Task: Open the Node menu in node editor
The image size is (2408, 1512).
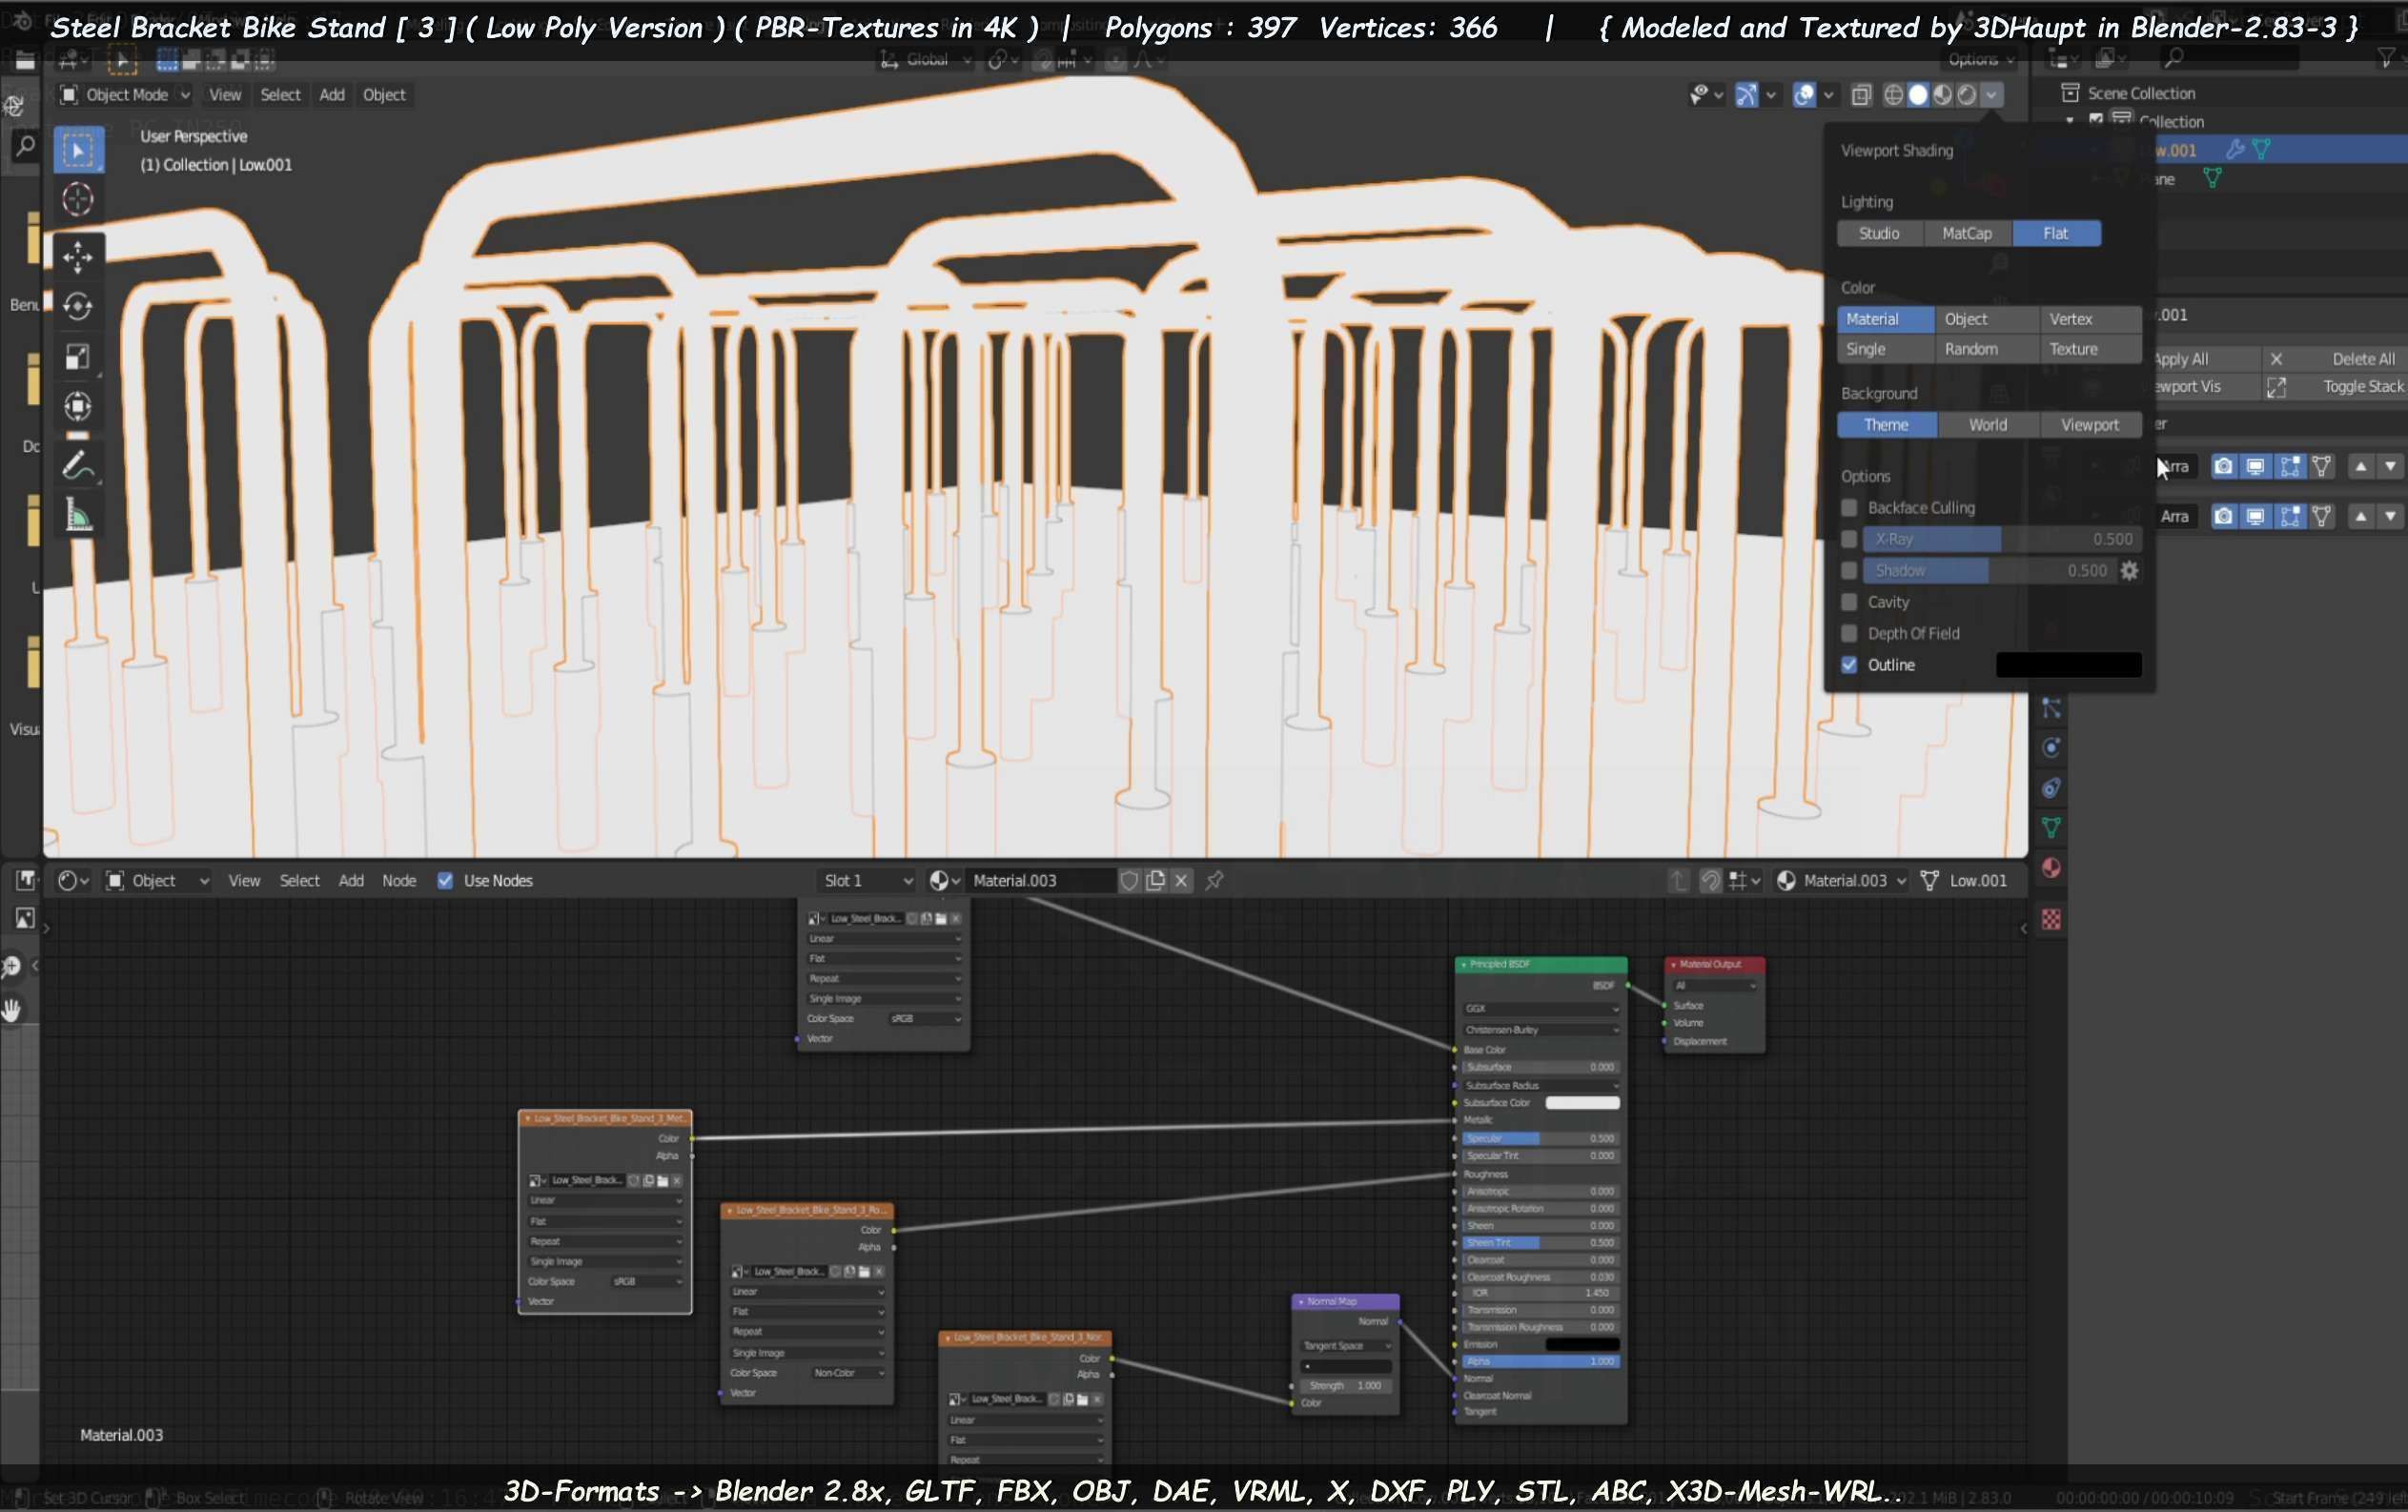Action: click(x=398, y=880)
